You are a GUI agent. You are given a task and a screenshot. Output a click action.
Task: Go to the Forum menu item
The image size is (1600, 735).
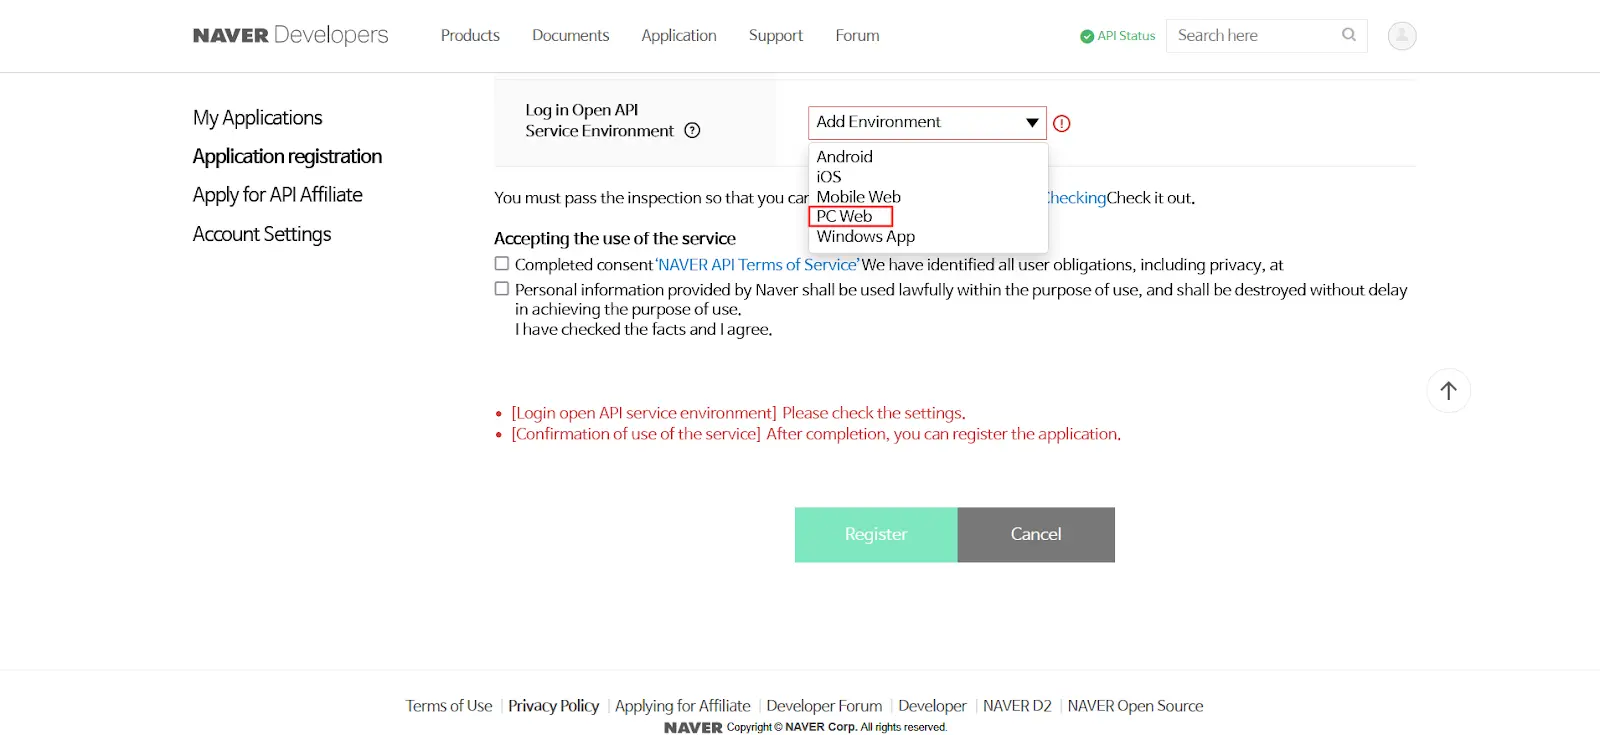point(857,36)
